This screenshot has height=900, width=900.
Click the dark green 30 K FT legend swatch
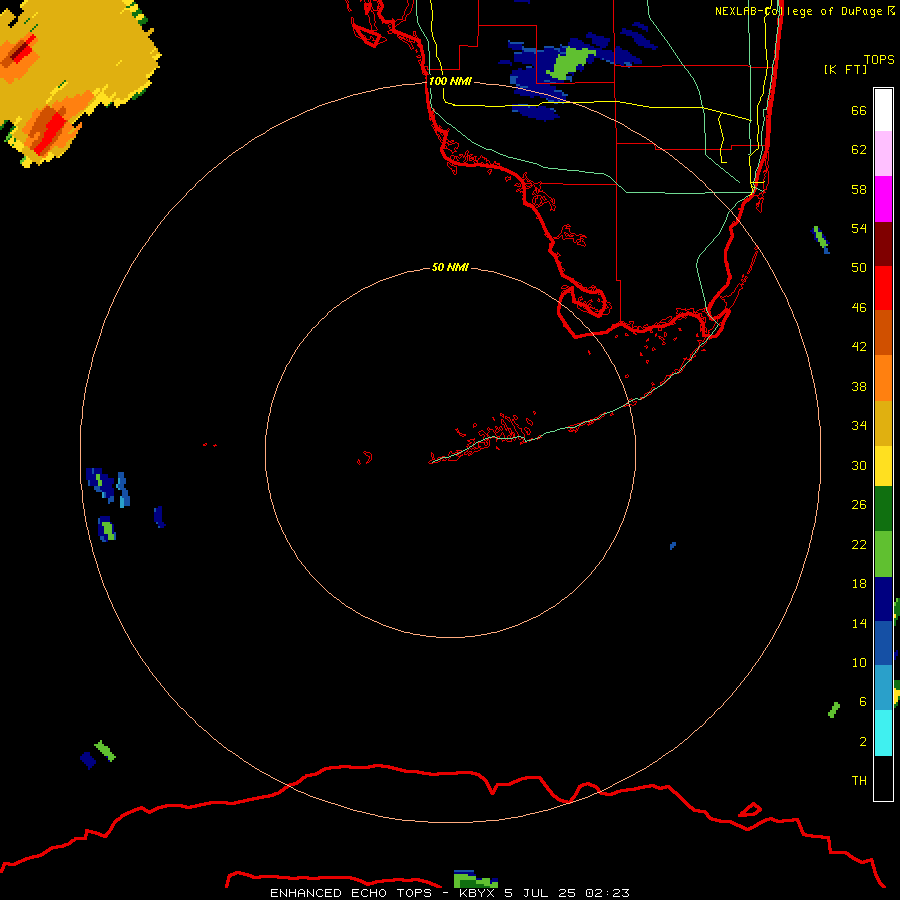[x=883, y=509]
